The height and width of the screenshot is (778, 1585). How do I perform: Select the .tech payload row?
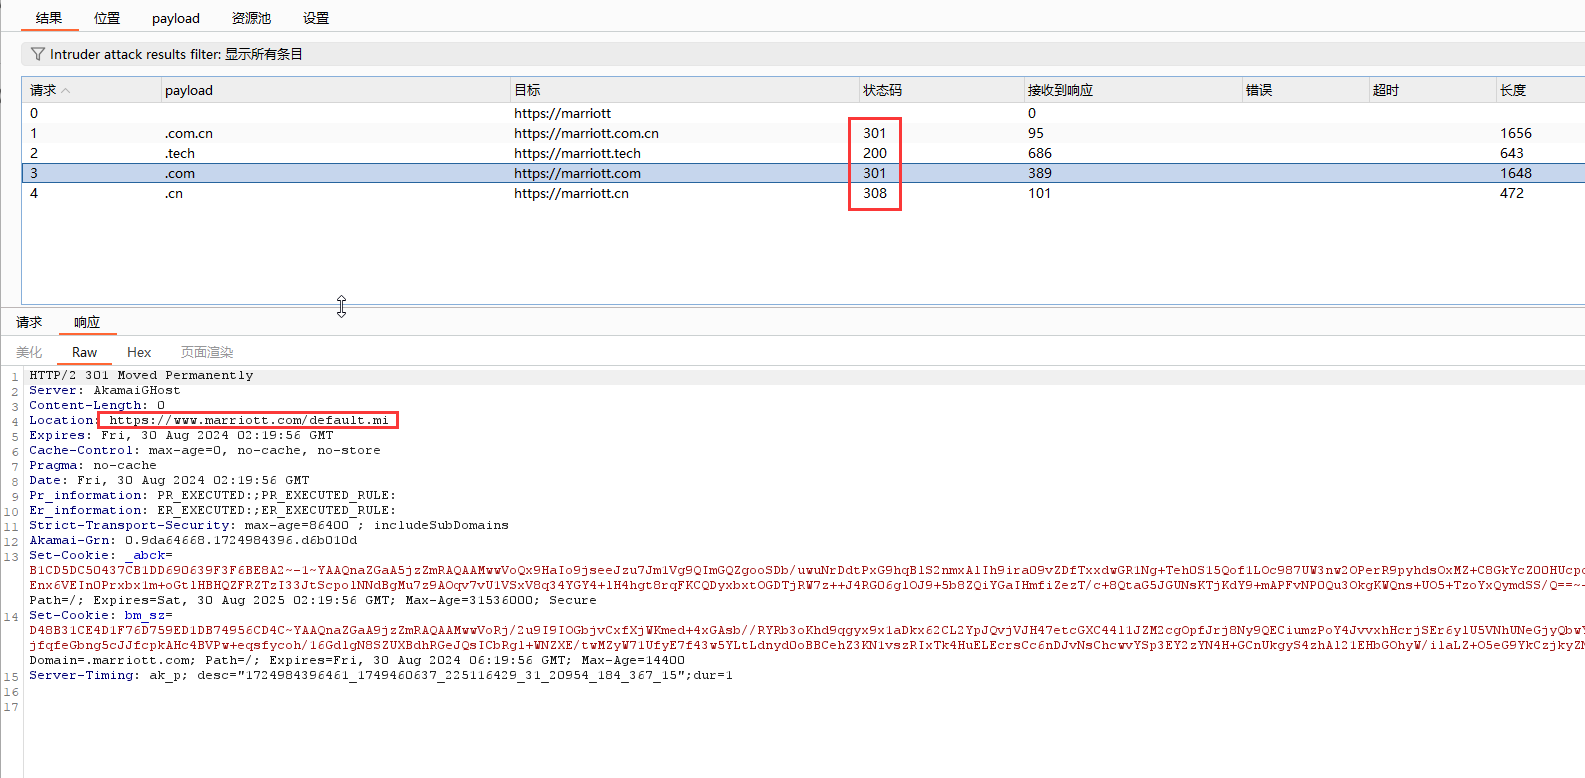(803, 153)
